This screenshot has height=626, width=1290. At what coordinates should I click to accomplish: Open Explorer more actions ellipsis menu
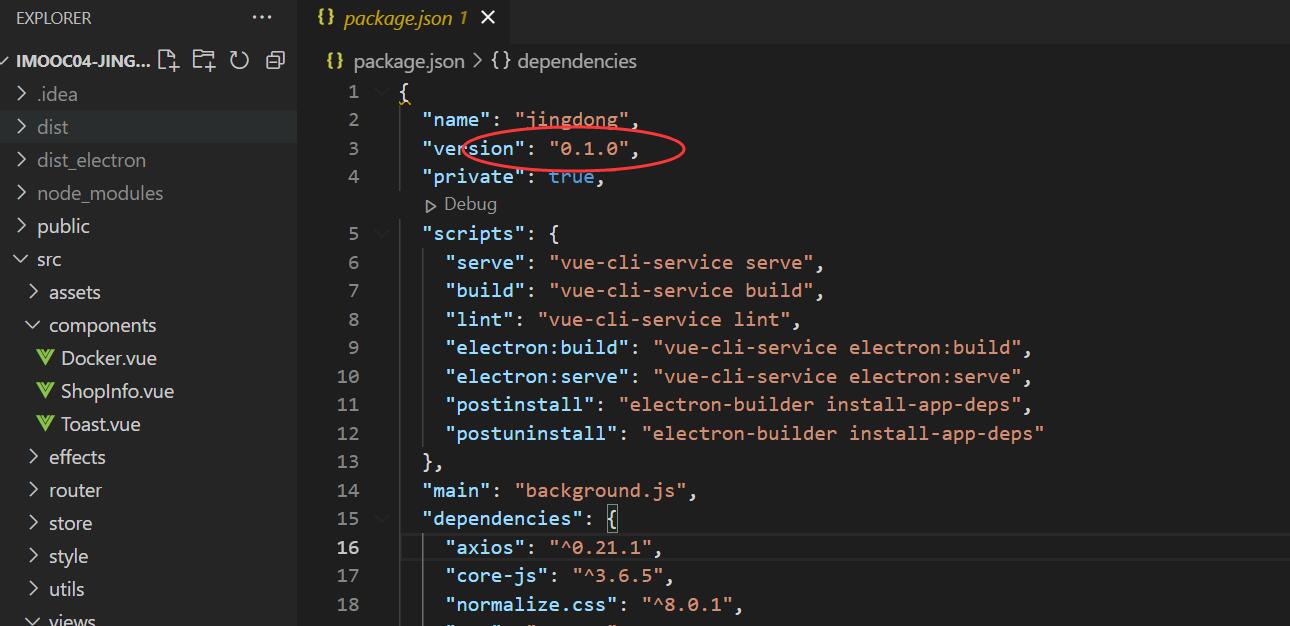coord(262,18)
